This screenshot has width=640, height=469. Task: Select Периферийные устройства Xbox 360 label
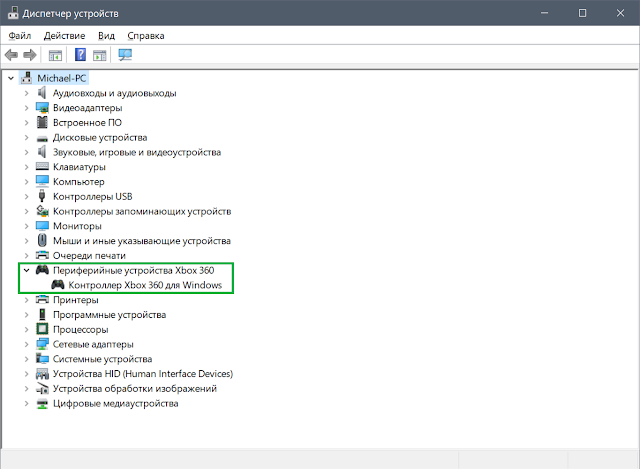[x=133, y=270]
